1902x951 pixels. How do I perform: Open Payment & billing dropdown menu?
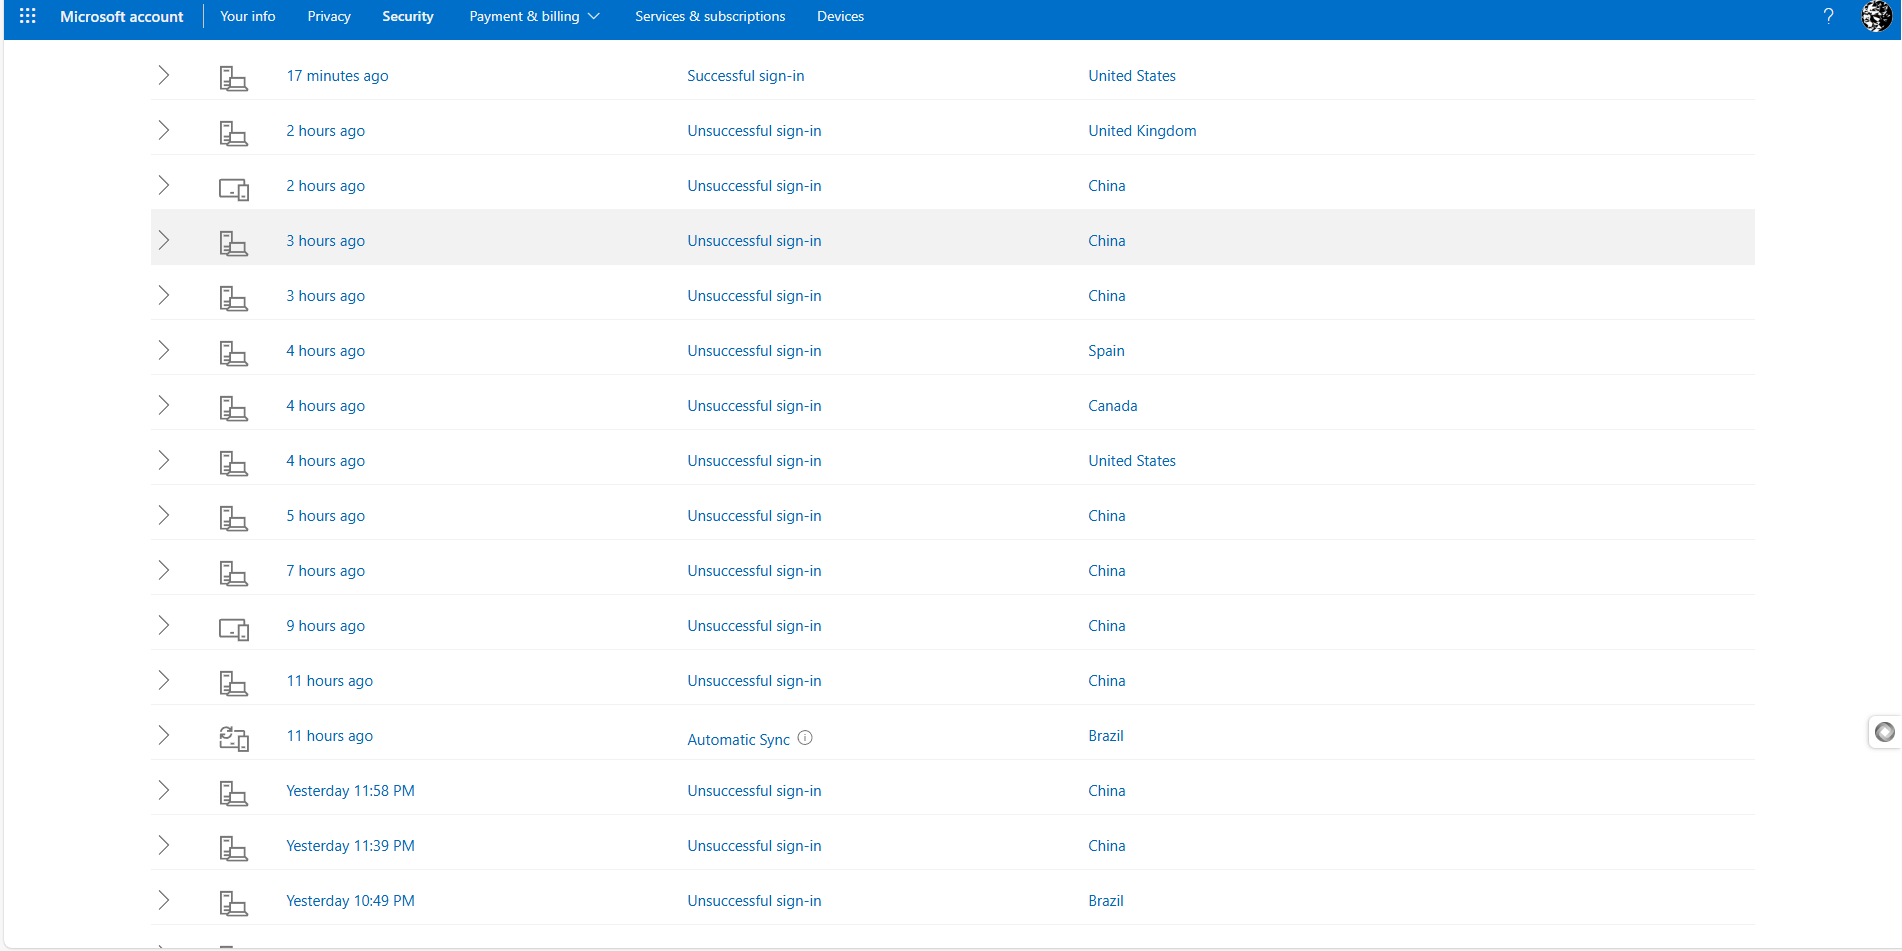[x=534, y=16]
